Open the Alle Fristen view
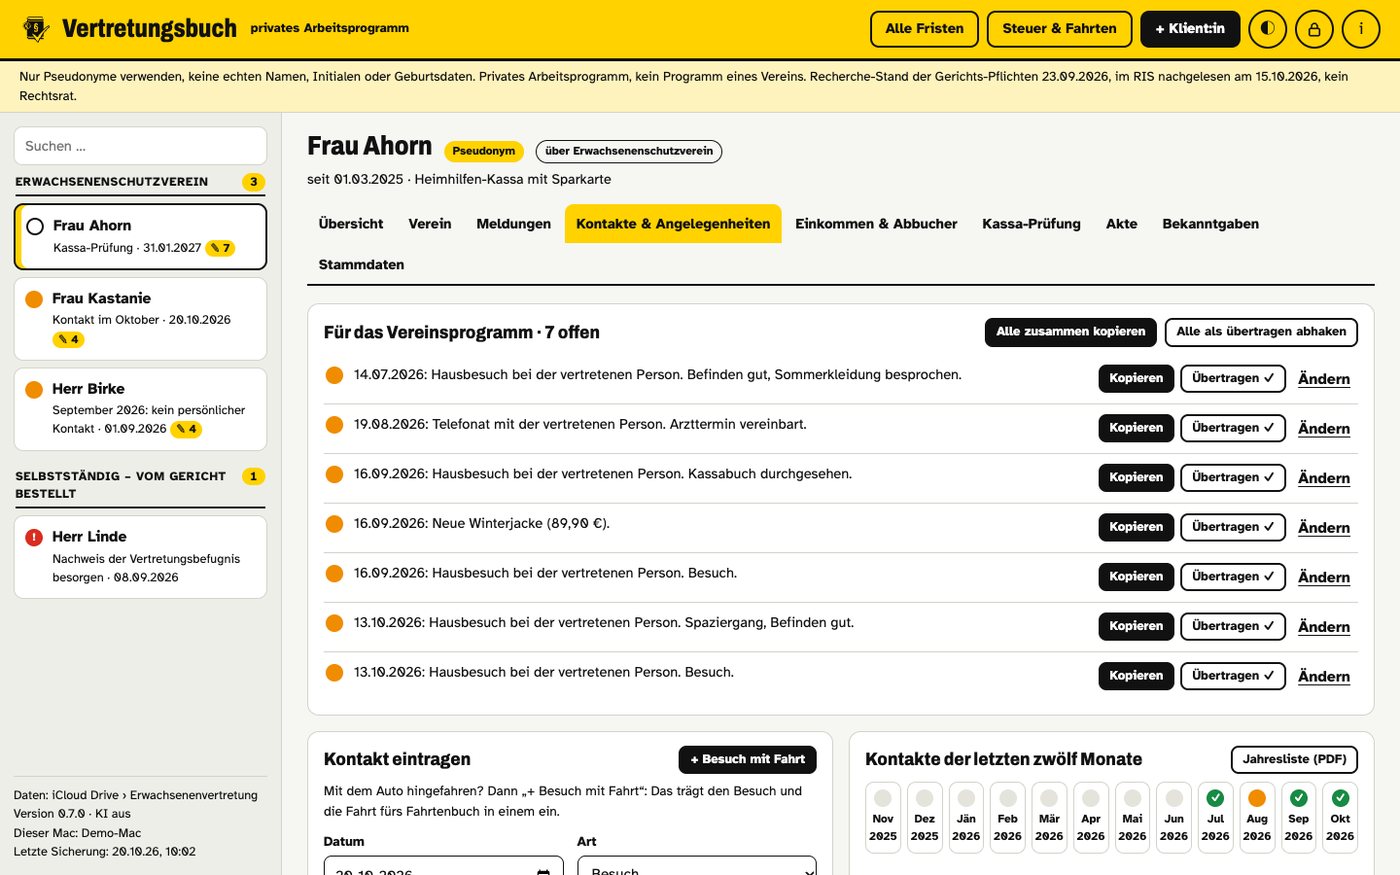 point(925,29)
